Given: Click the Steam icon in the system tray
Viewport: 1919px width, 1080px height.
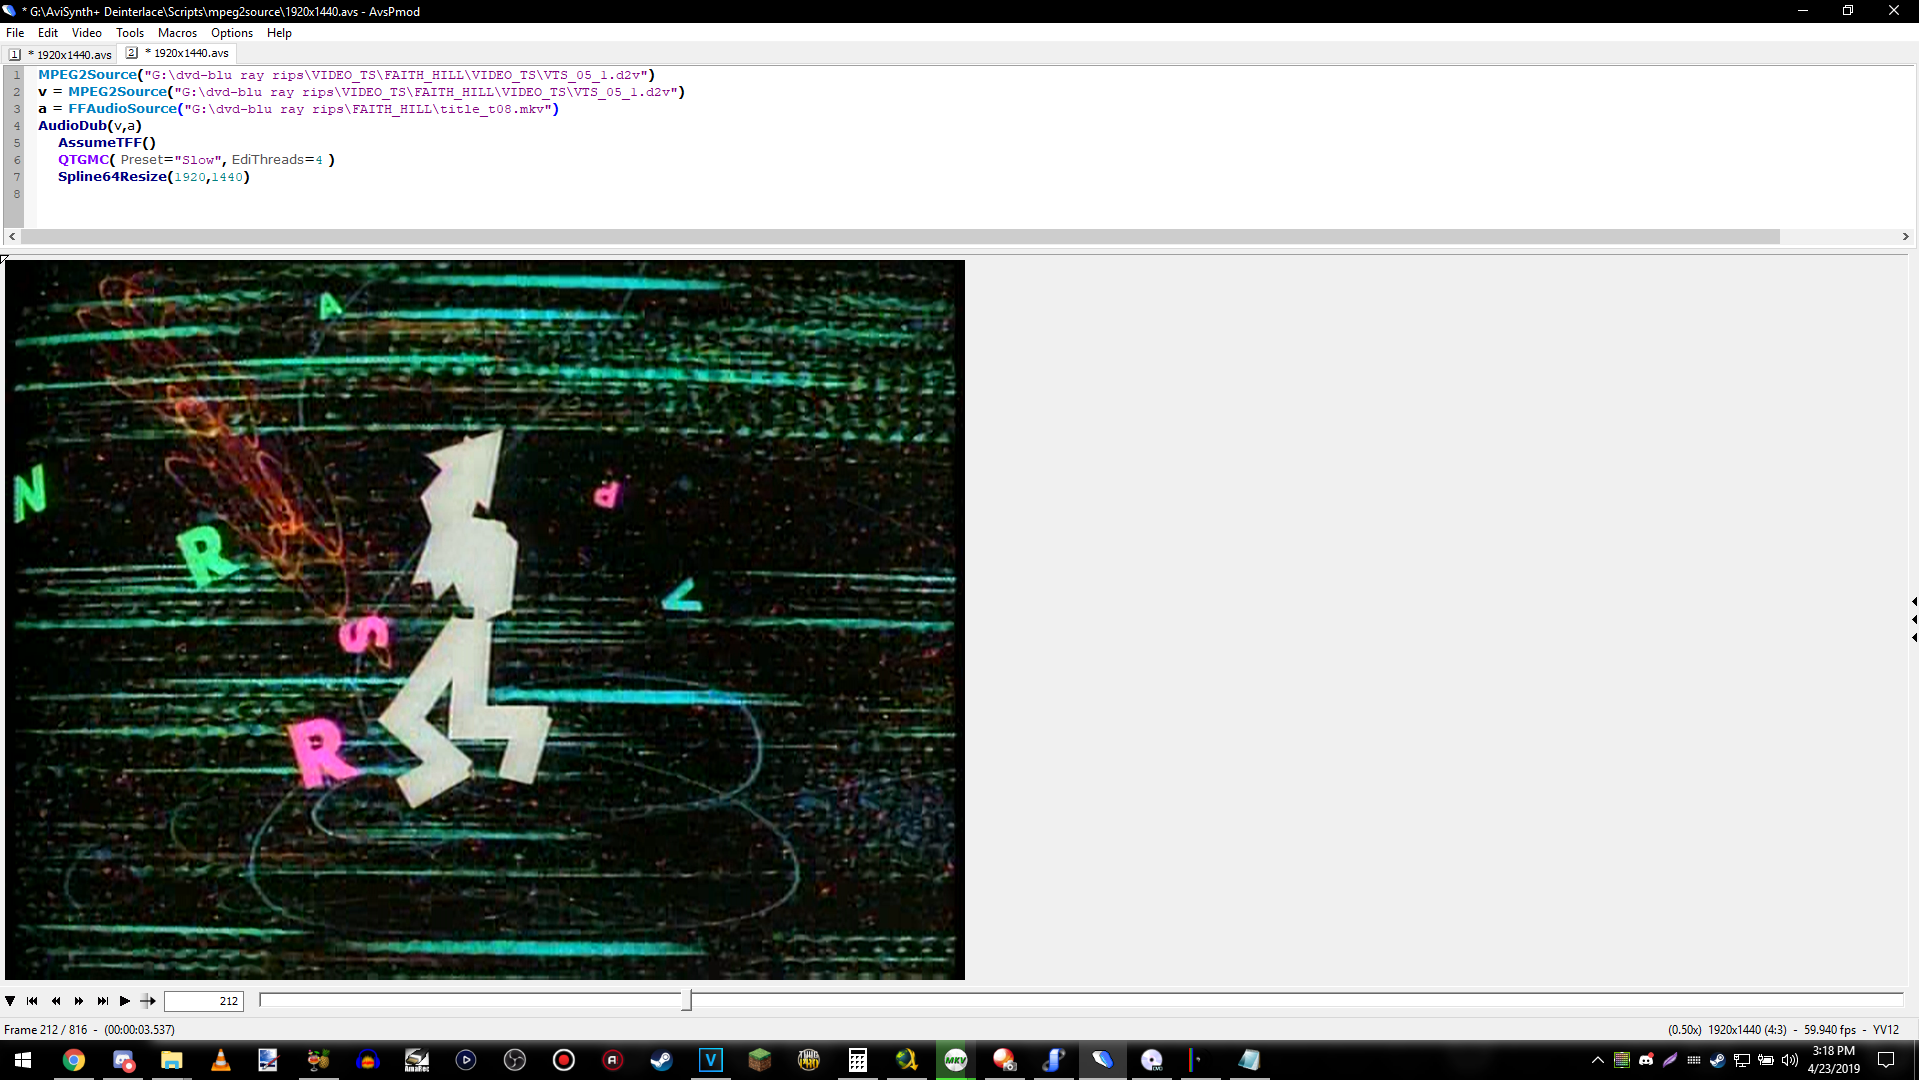Looking at the screenshot, I should point(1718,1060).
